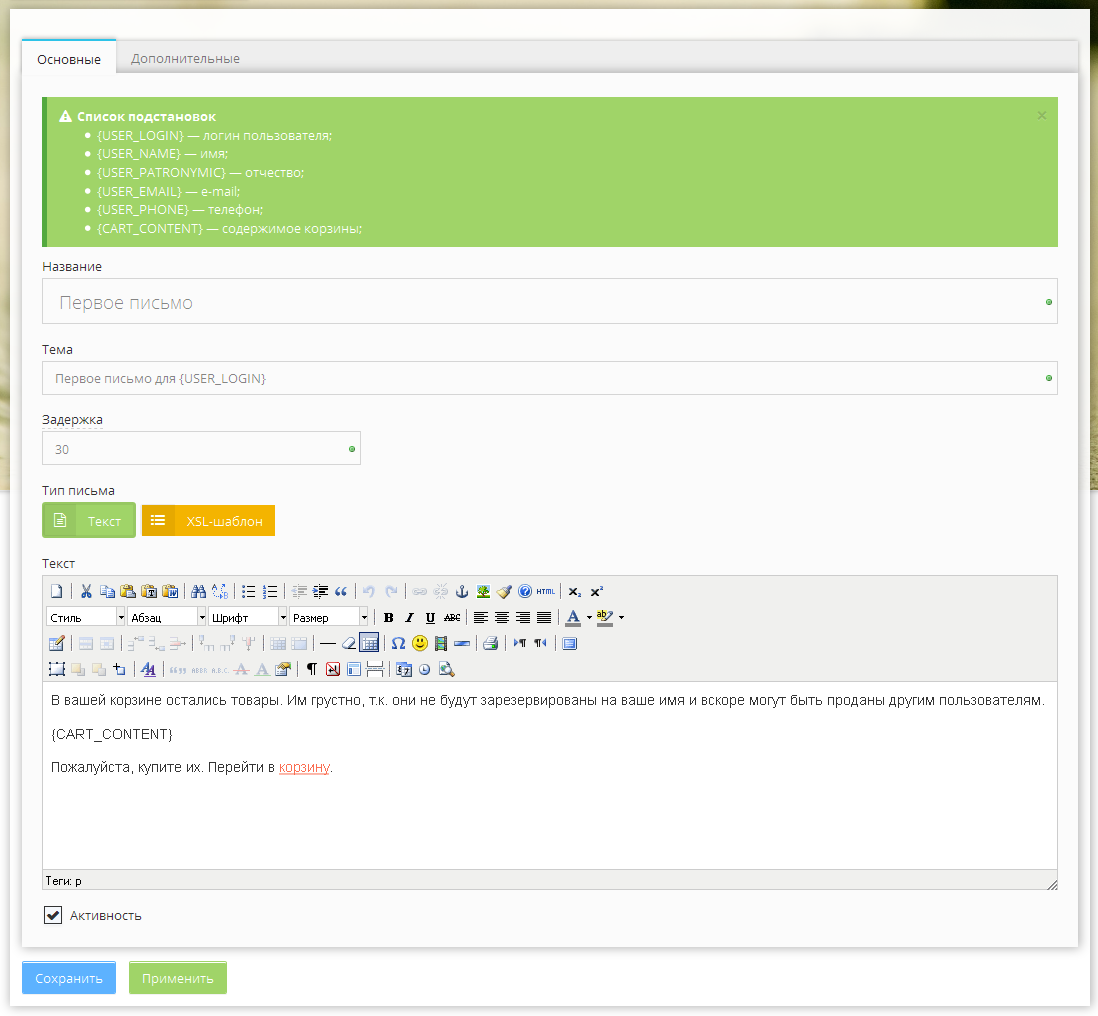The width and height of the screenshot is (1098, 1016).
Task: Open HTML source editor button
Action: point(545,591)
